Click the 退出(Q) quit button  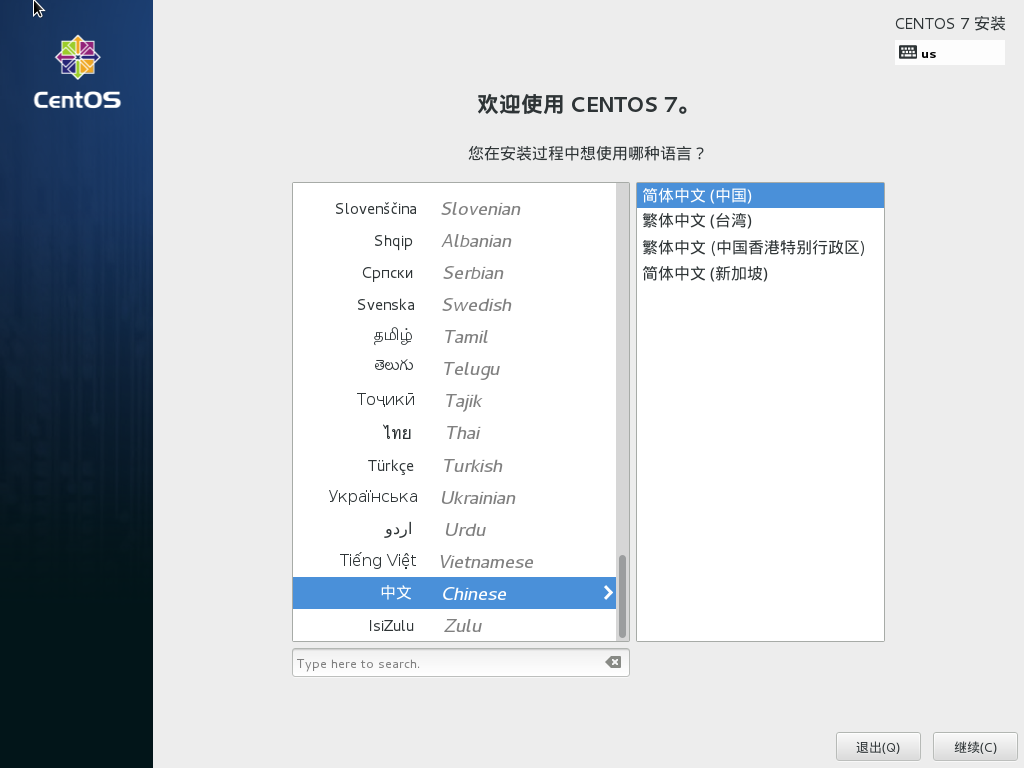[878, 746]
